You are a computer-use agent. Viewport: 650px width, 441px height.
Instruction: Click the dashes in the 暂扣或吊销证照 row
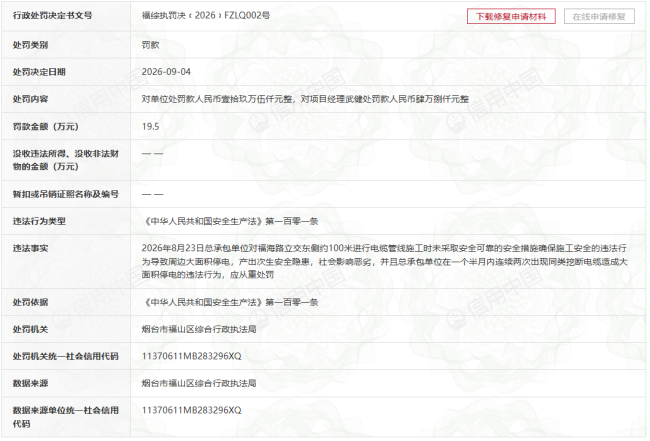(153, 194)
